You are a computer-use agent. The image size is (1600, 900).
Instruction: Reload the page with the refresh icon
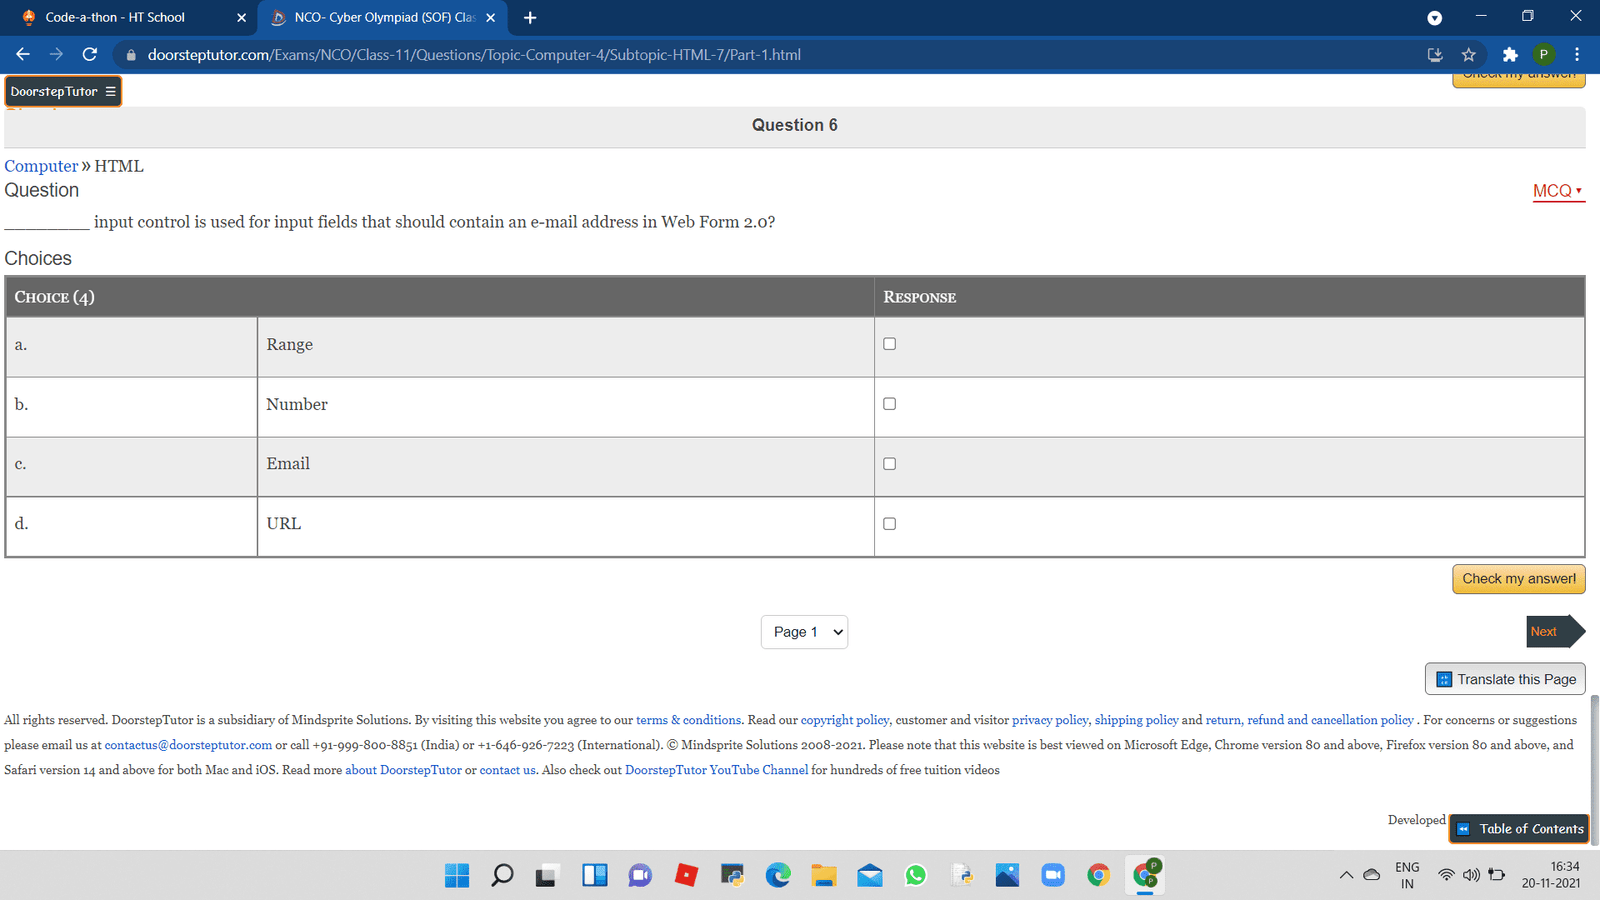(x=90, y=55)
